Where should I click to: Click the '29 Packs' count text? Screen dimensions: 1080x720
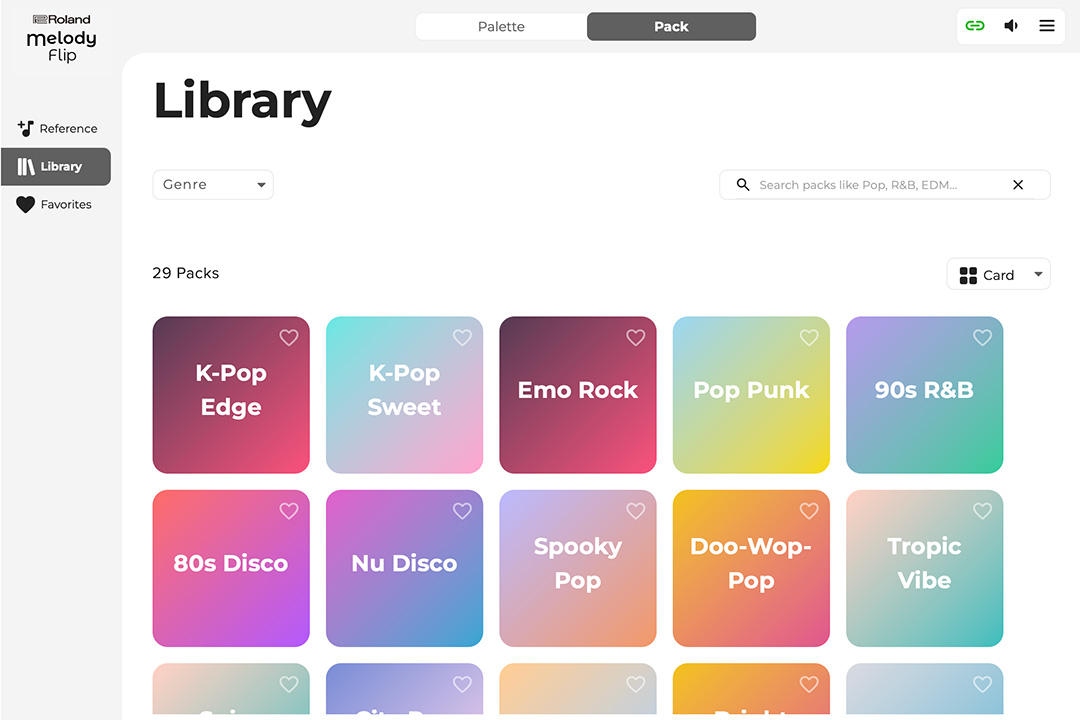[185, 274]
